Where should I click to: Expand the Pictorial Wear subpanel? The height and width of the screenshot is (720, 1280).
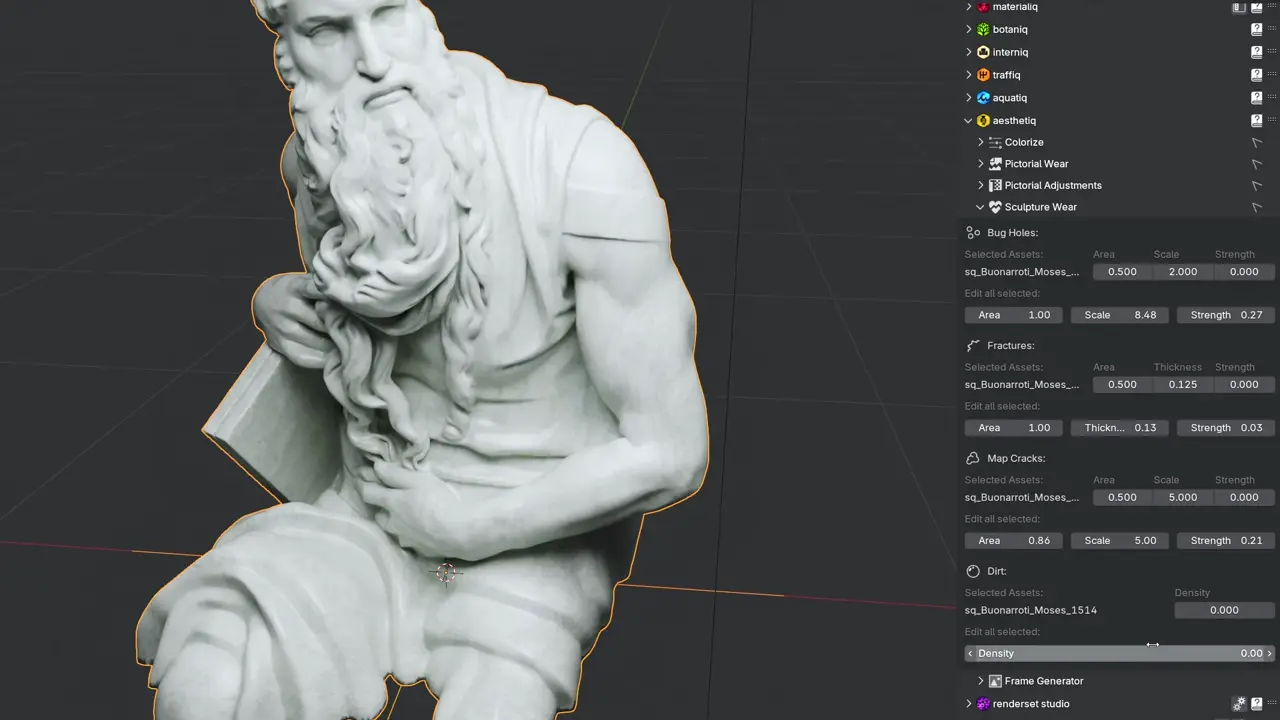[x=981, y=164]
